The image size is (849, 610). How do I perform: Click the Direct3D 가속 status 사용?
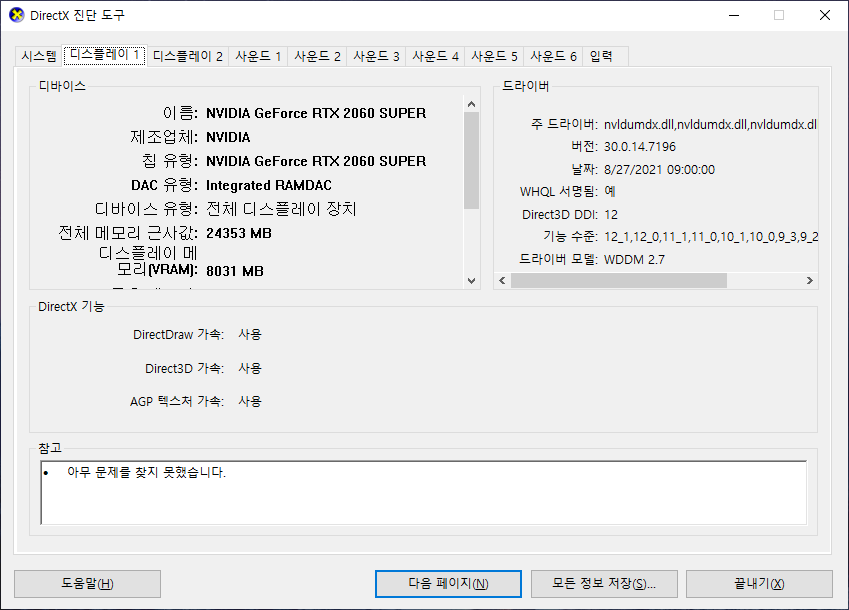point(250,369)
